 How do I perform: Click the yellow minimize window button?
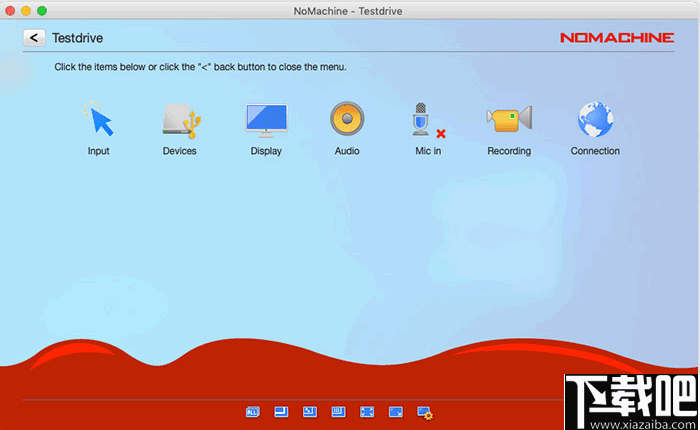pos(26,11)
